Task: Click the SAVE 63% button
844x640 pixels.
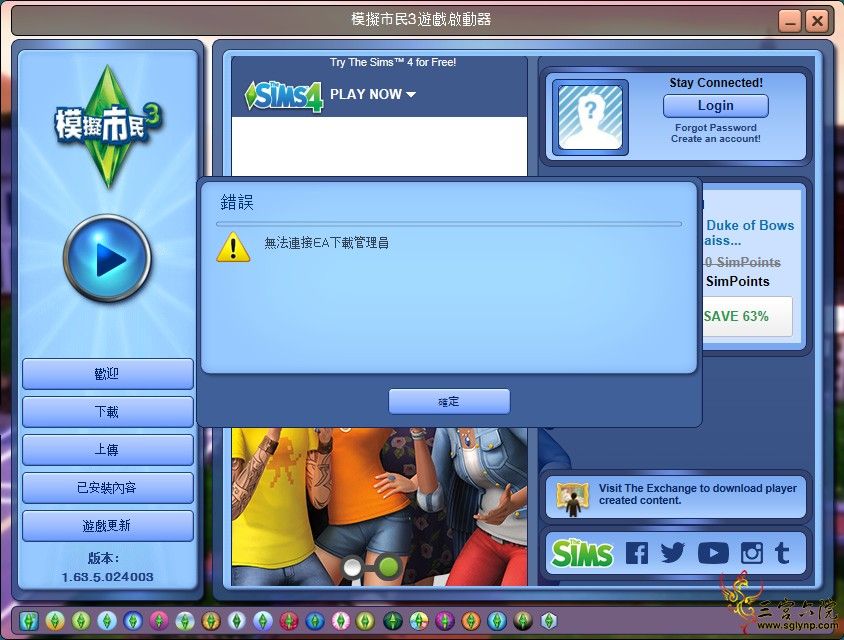Action: pos(747,317)
